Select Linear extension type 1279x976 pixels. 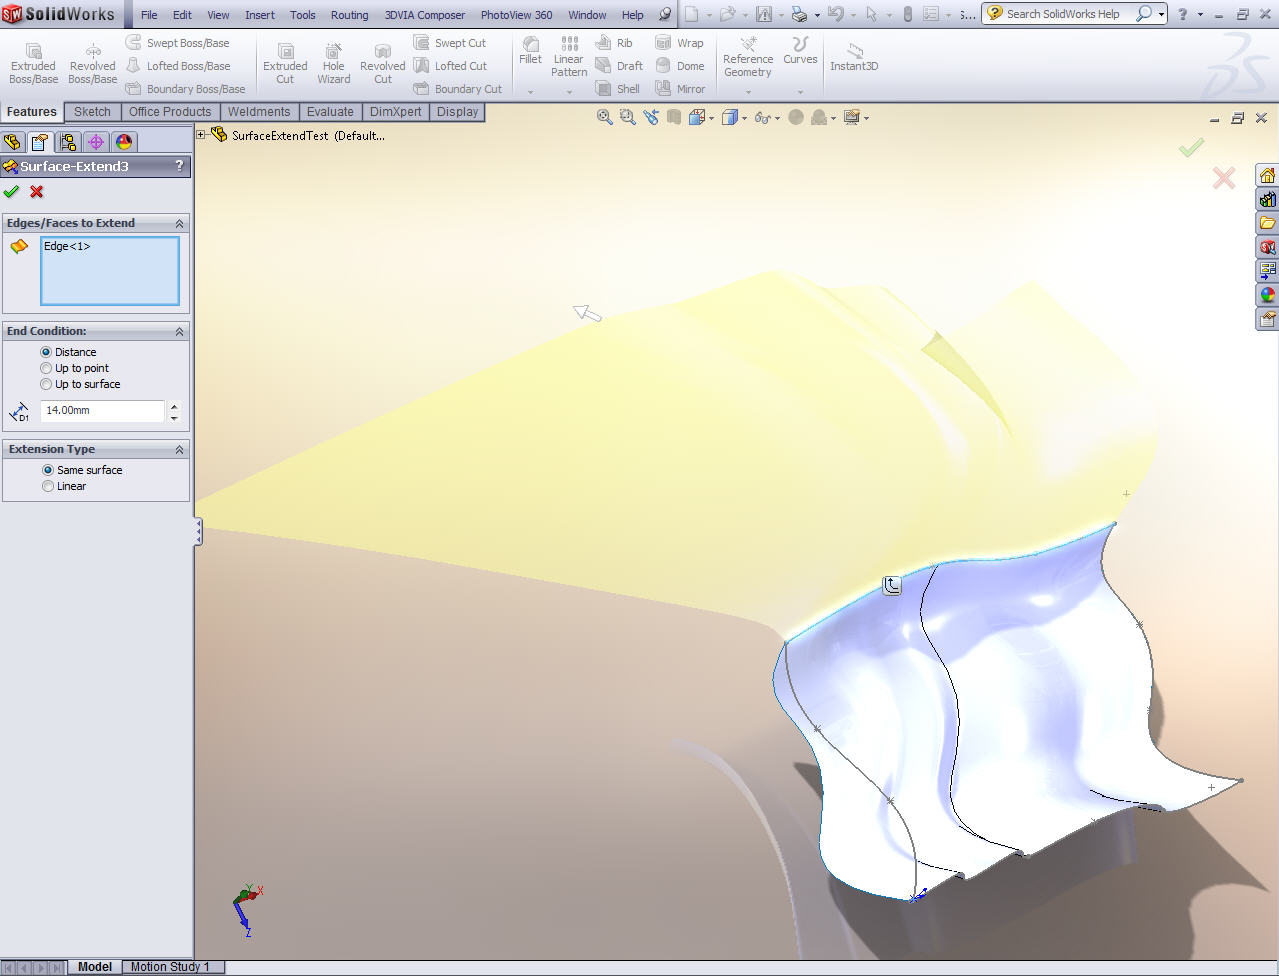click(48, 486)
